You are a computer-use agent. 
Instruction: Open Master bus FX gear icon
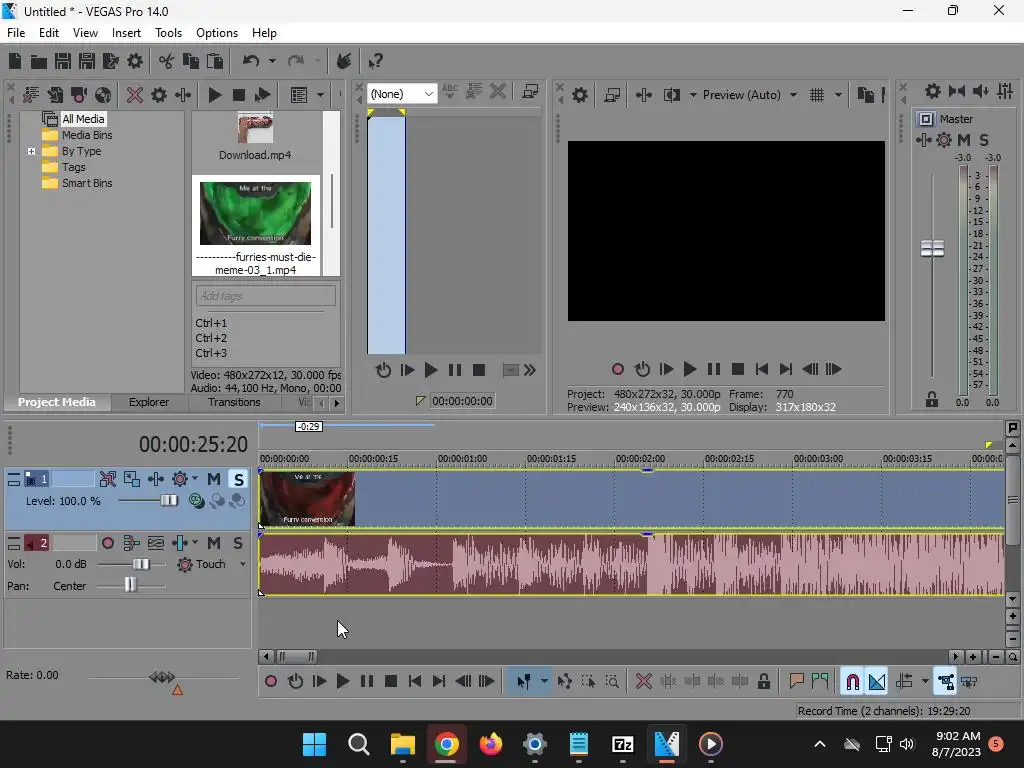tap(944, 140)
